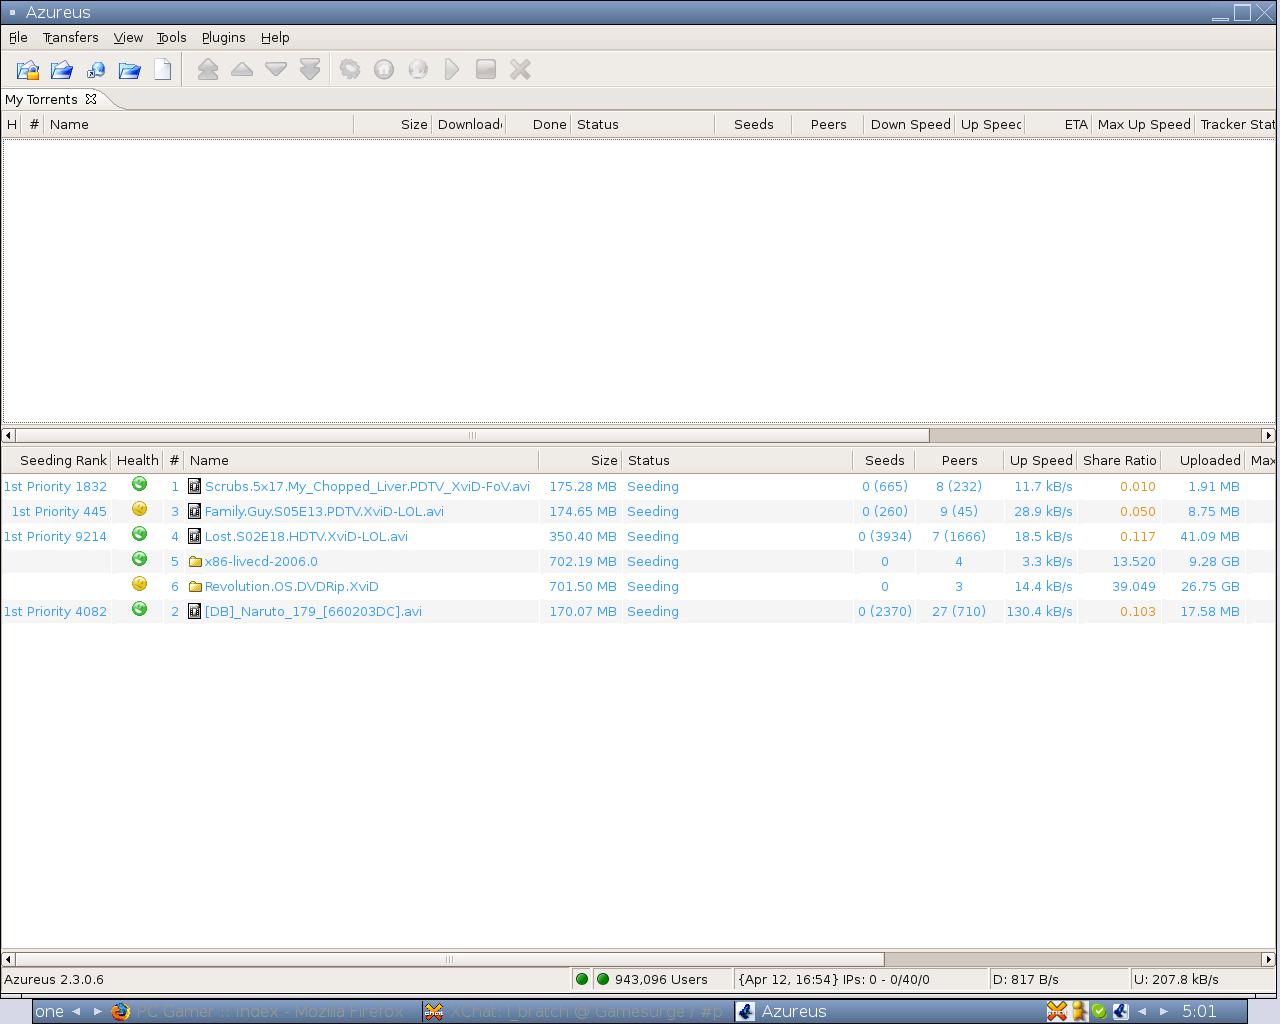Sort seeding list by Uploaded column

pos(1203,460)
